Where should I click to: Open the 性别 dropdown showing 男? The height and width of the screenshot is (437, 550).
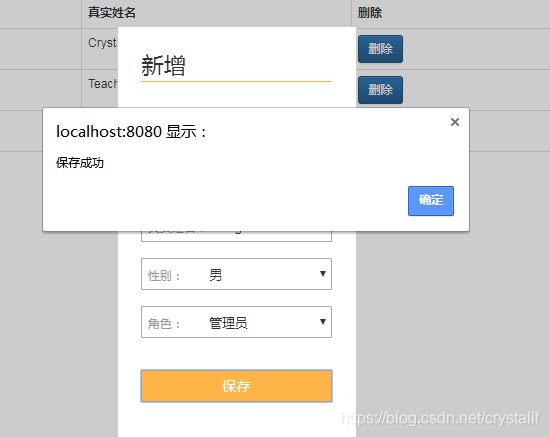[236, 274]
